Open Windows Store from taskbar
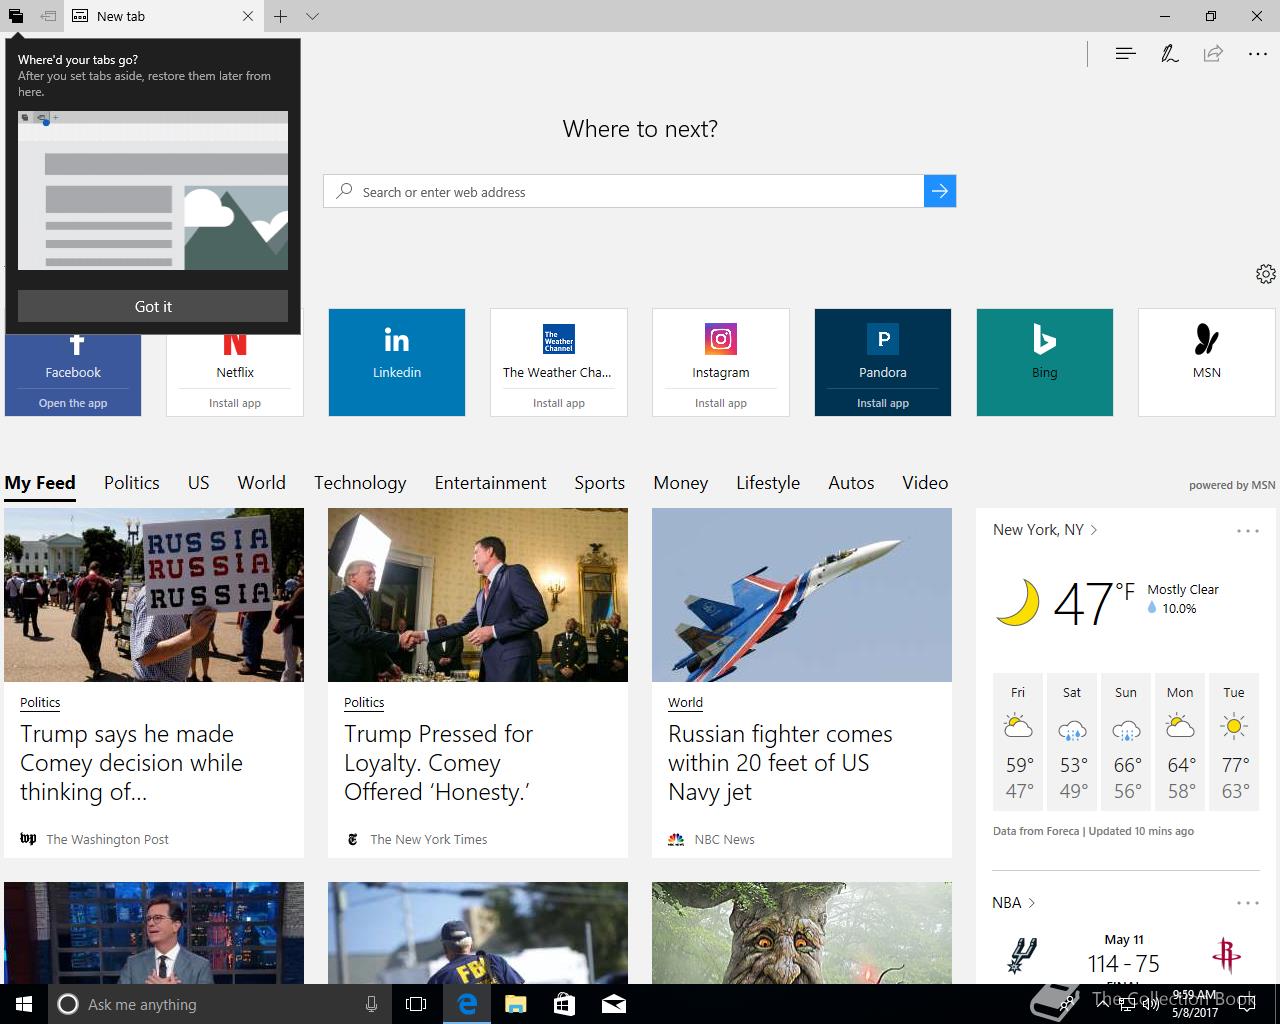The image size is (1280, 1024). click(564, 1004)
